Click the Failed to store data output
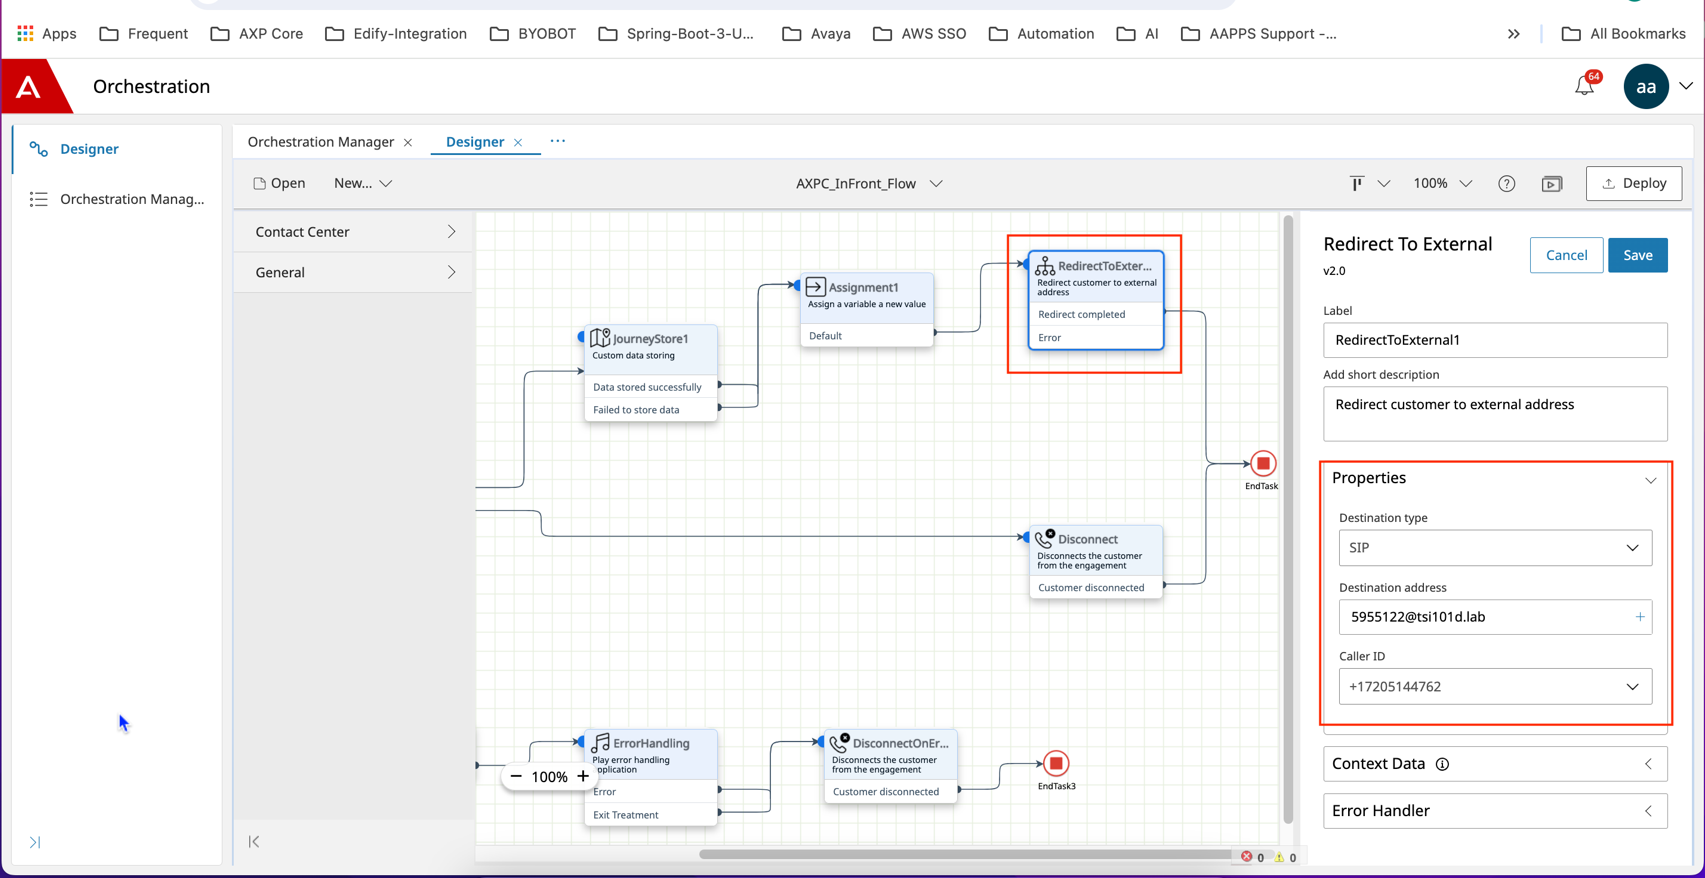The width and height of the screenshot is (1705, 878). click(651, 410)
